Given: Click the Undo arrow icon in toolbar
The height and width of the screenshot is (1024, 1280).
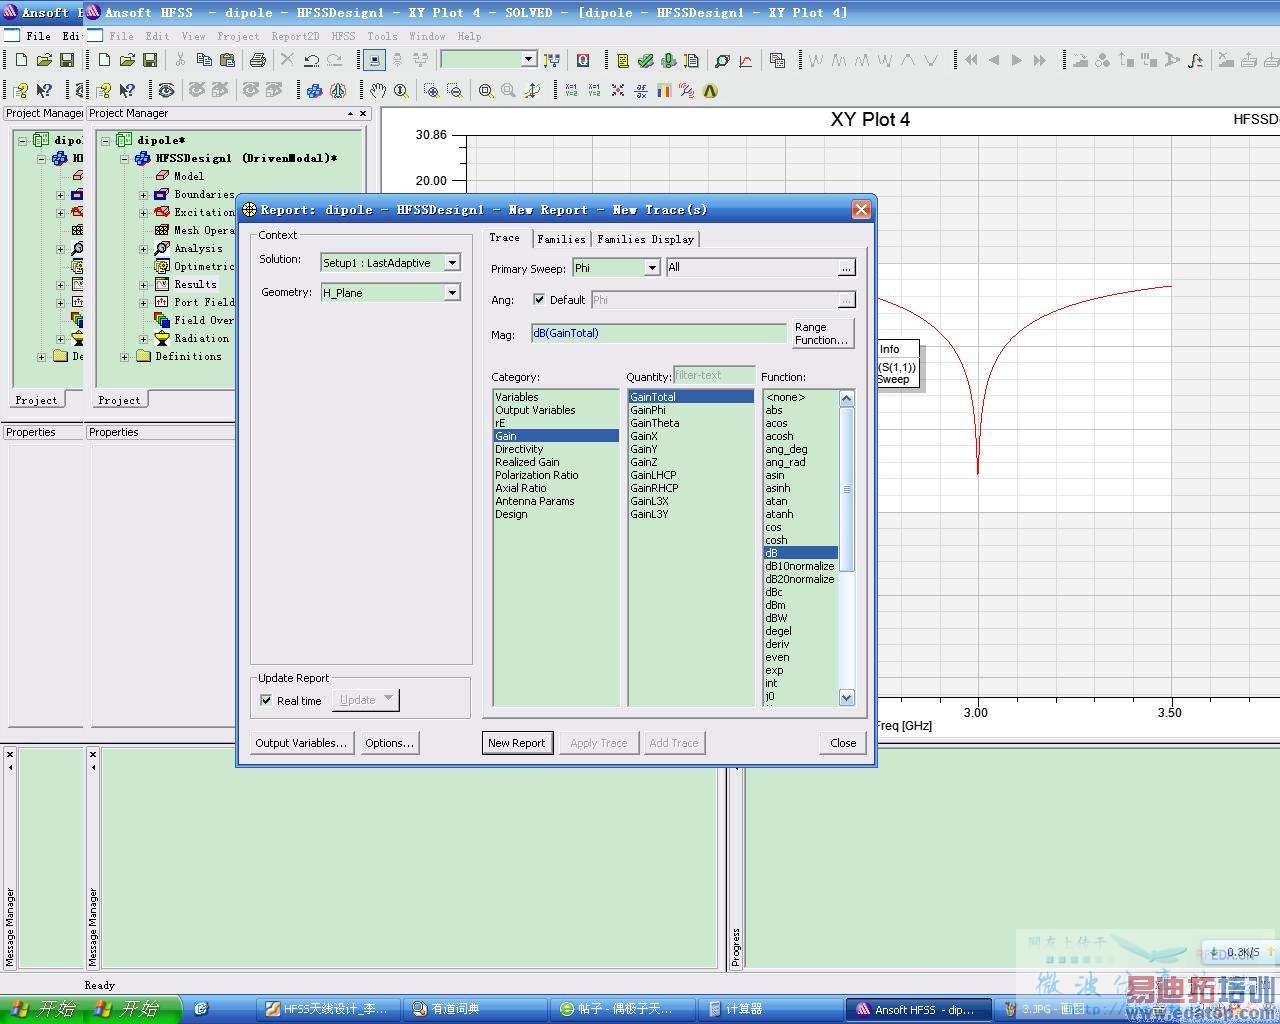Looking at the screenshot, I should (312, 60).
